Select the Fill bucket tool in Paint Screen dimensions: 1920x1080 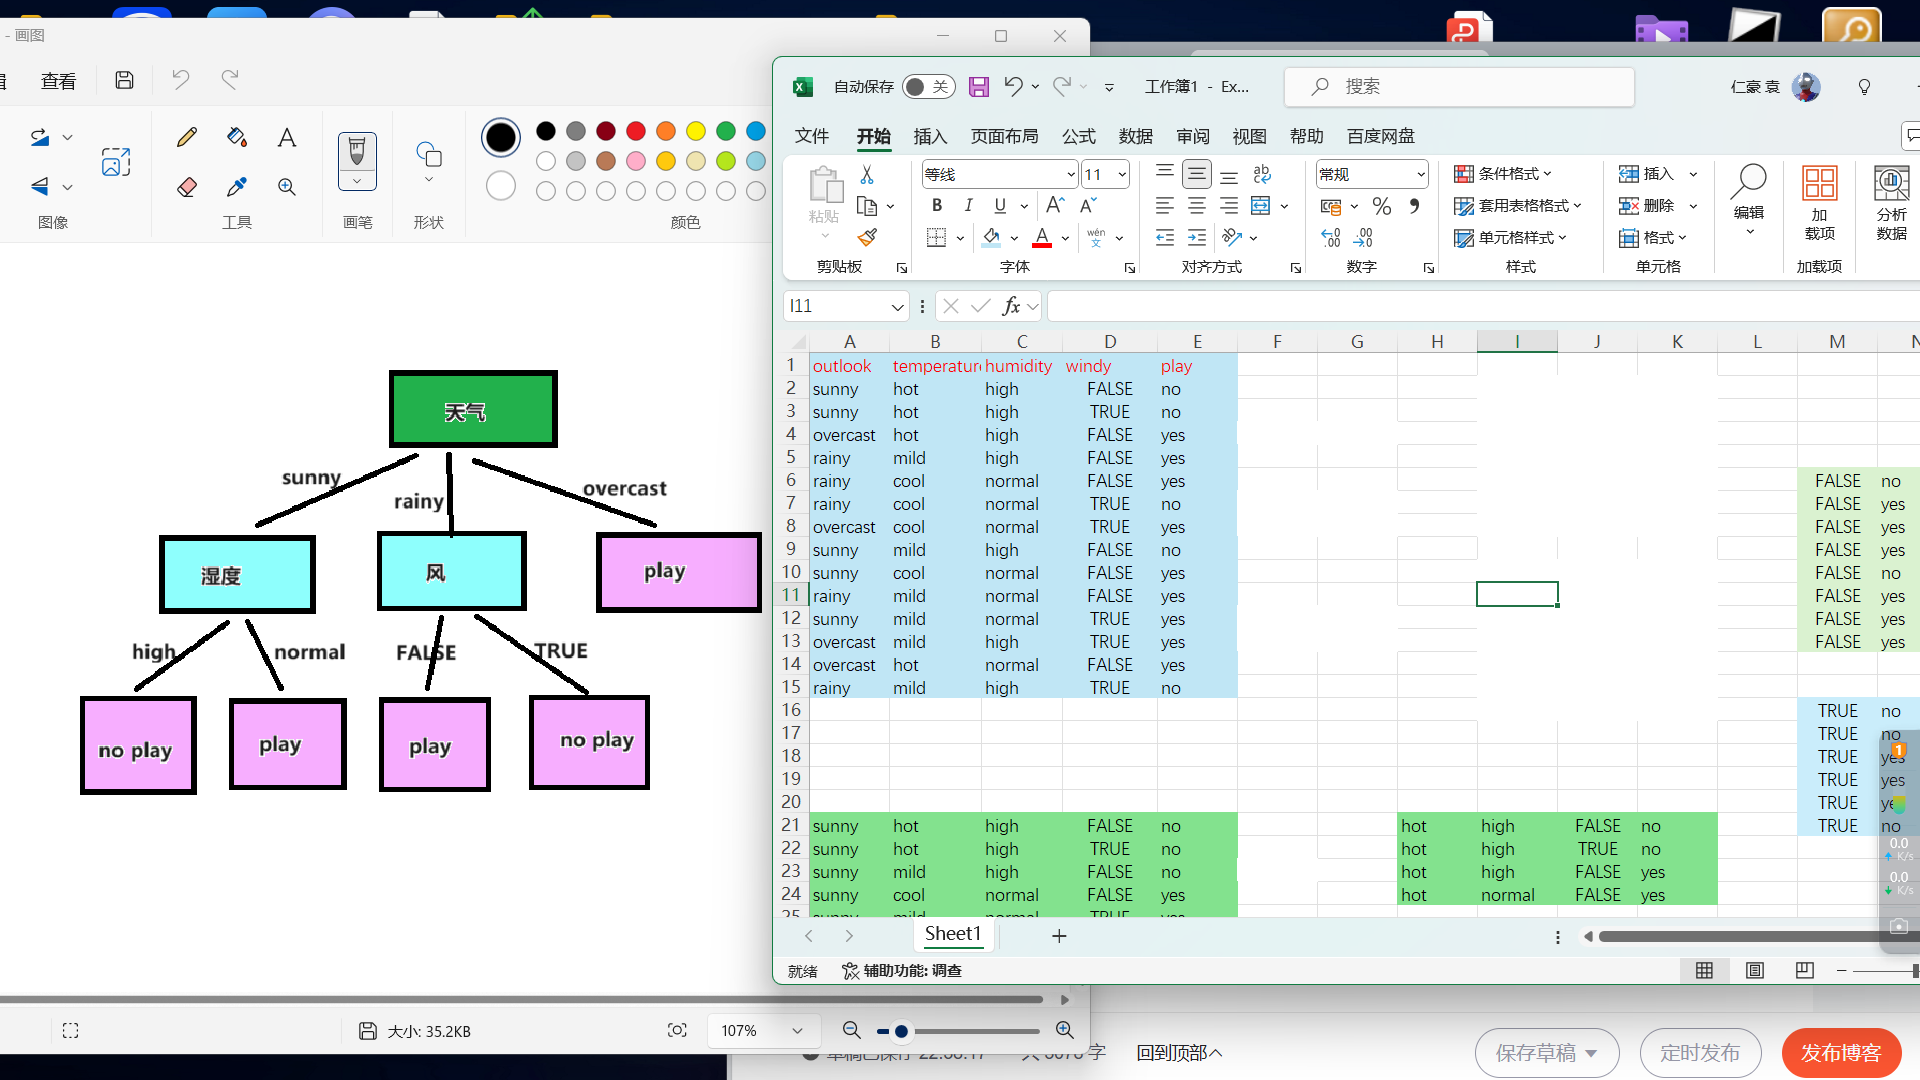[237, 137]
